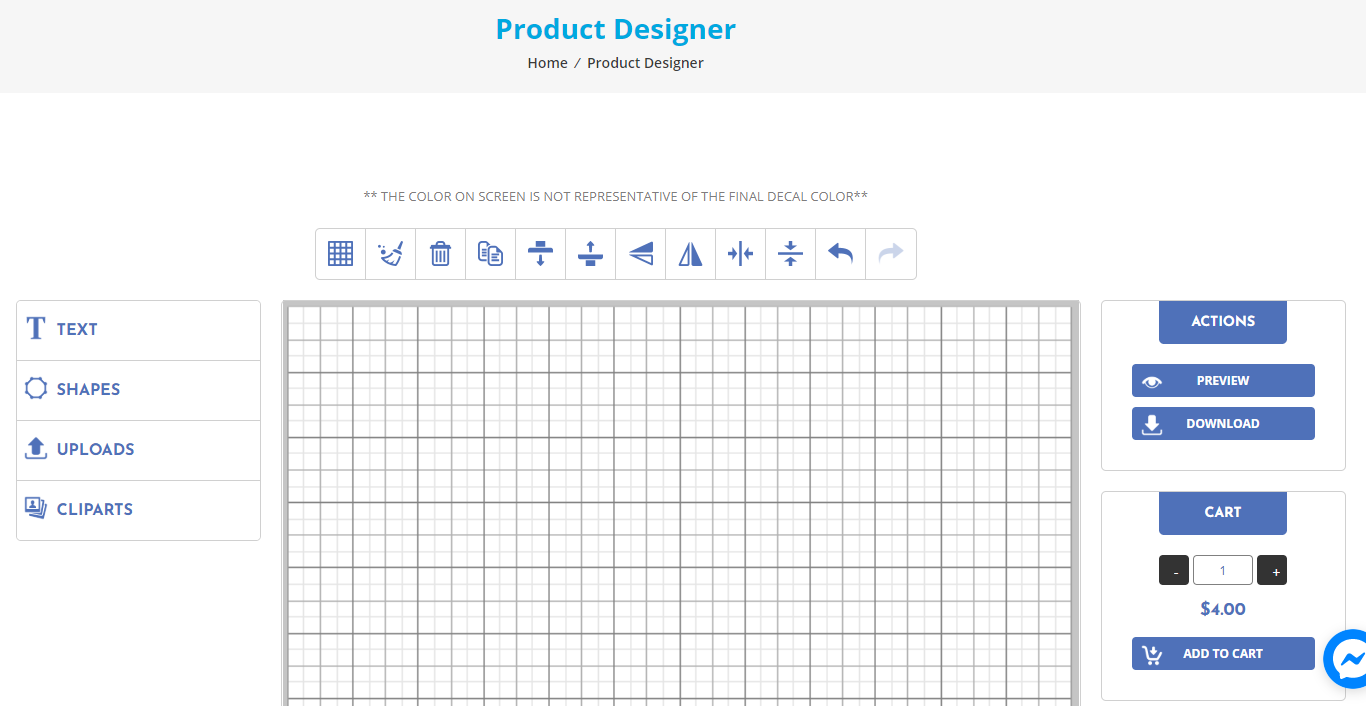Delete the selected object with the trash icon

(x=440, y=253)
